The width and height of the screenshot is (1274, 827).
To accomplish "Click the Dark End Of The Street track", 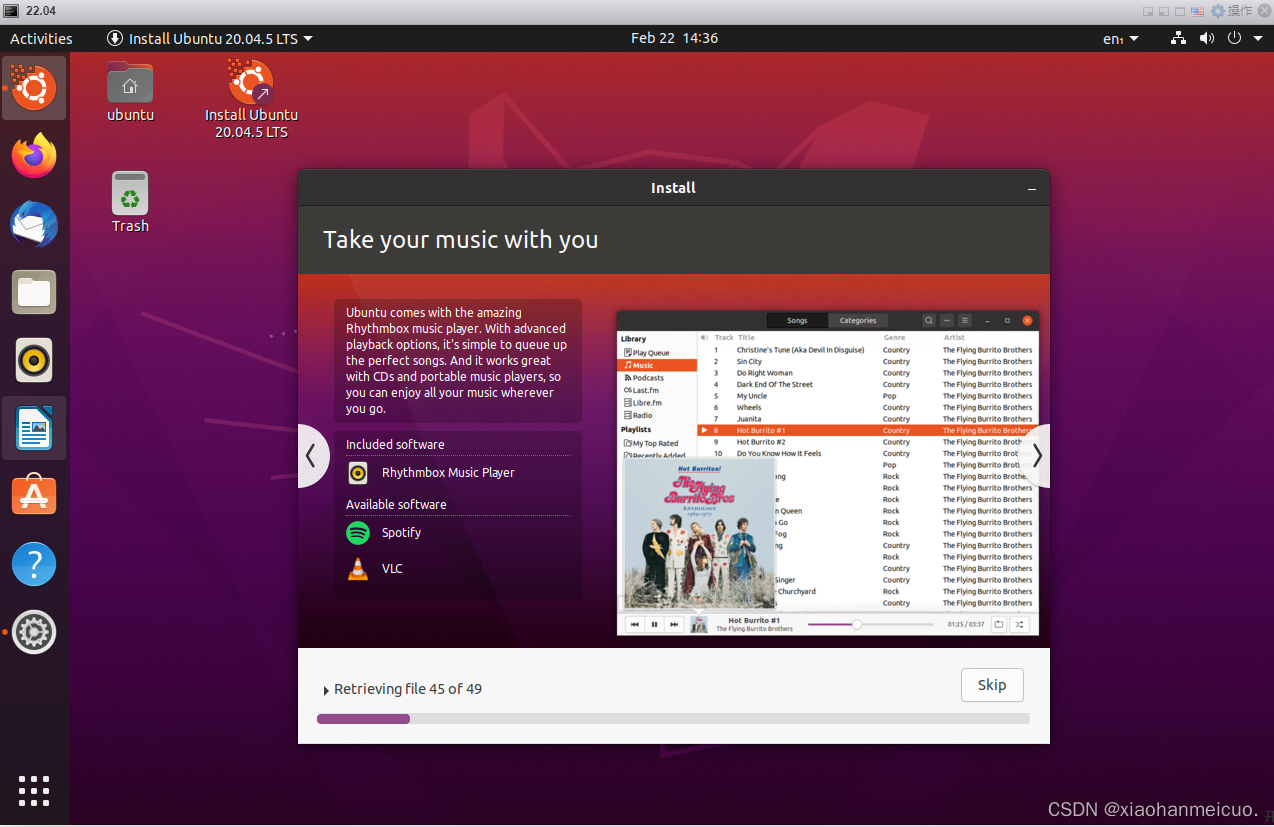I will pyautogui.click(x=868, y=384).
